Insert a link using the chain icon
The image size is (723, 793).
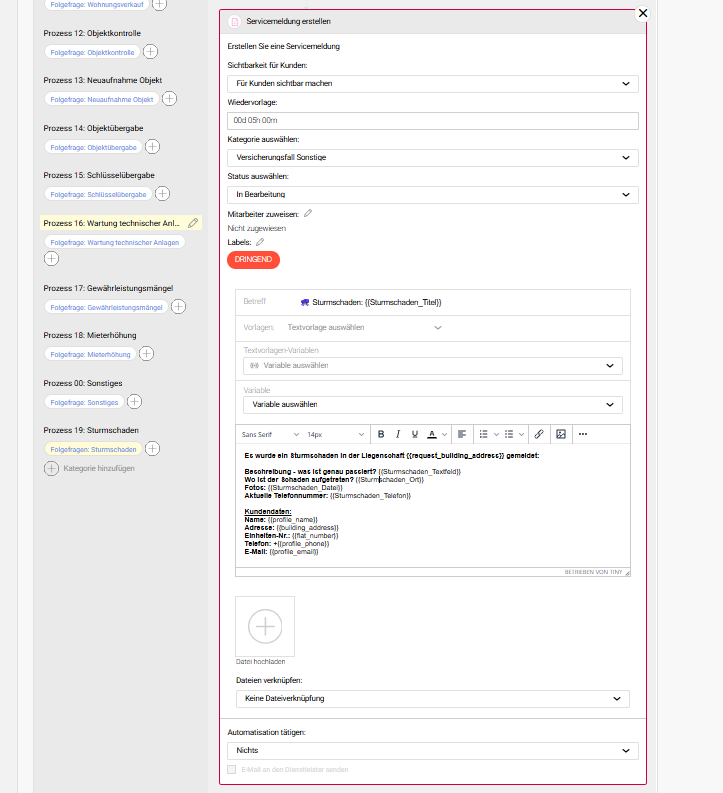(538, 434)
